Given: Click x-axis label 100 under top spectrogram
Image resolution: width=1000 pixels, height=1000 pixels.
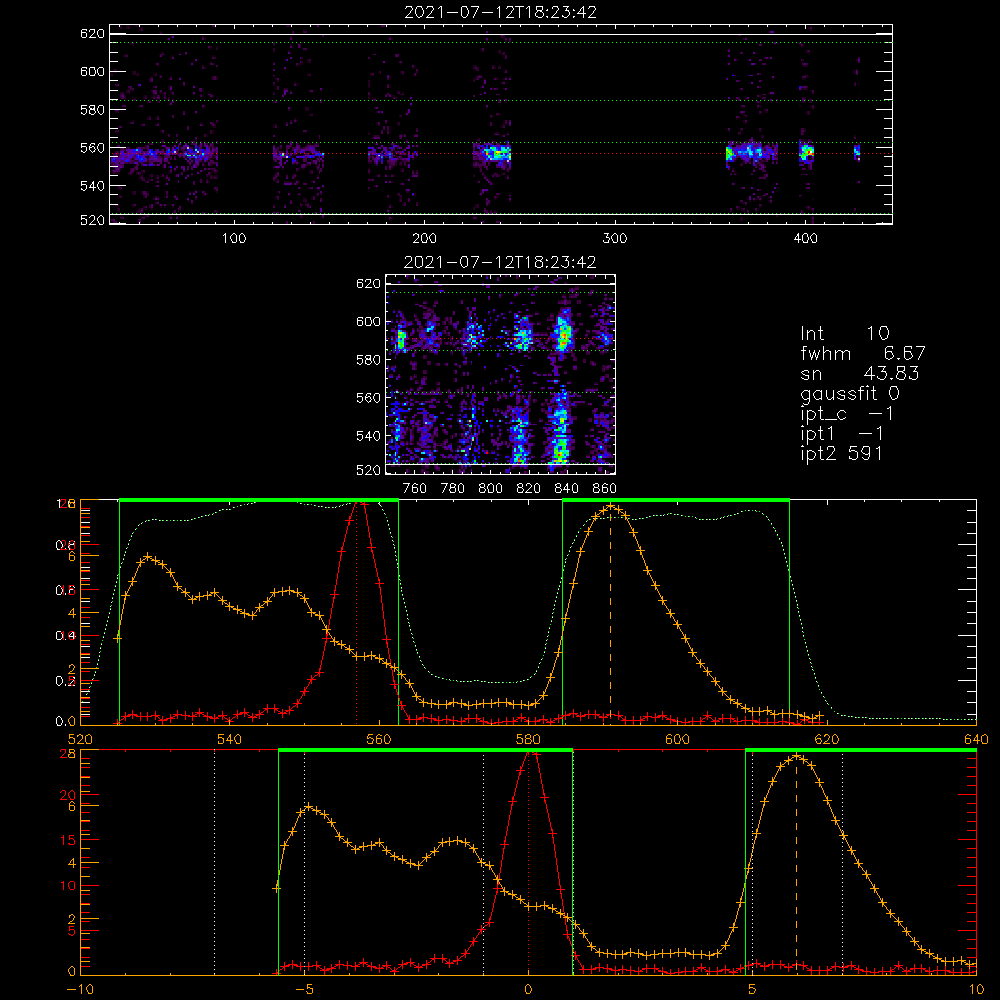Looking at the screenshot, I should pos(234,238).
